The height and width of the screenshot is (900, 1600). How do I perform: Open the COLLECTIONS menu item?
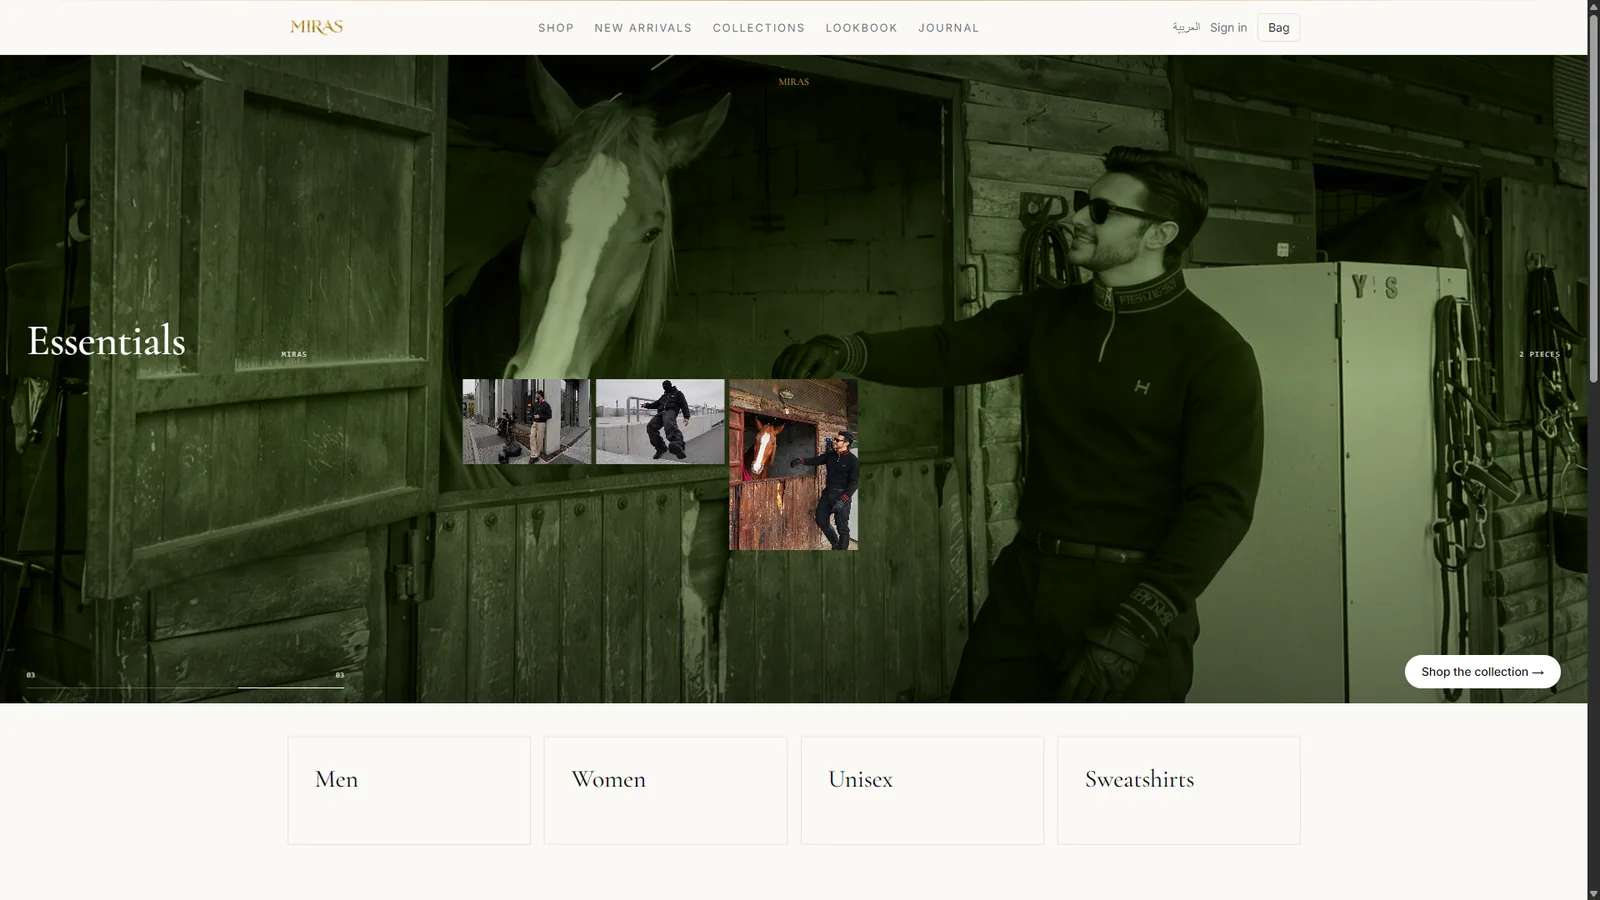pyautogui.click(x=759, y=28)
